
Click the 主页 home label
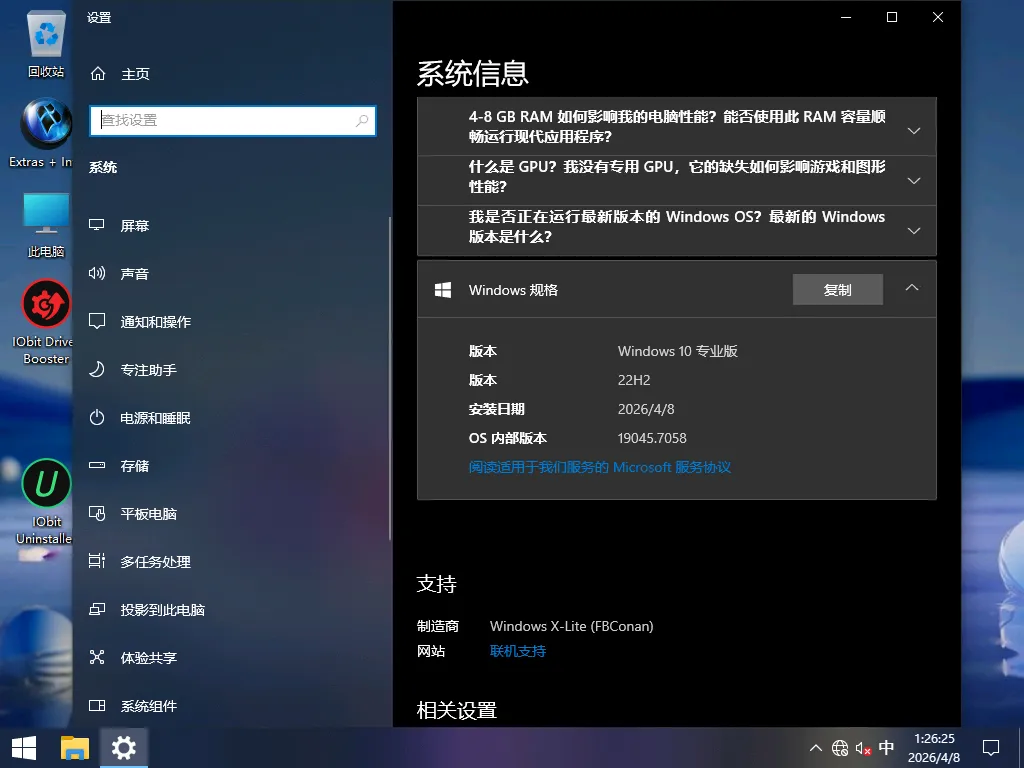coord(135,74)
